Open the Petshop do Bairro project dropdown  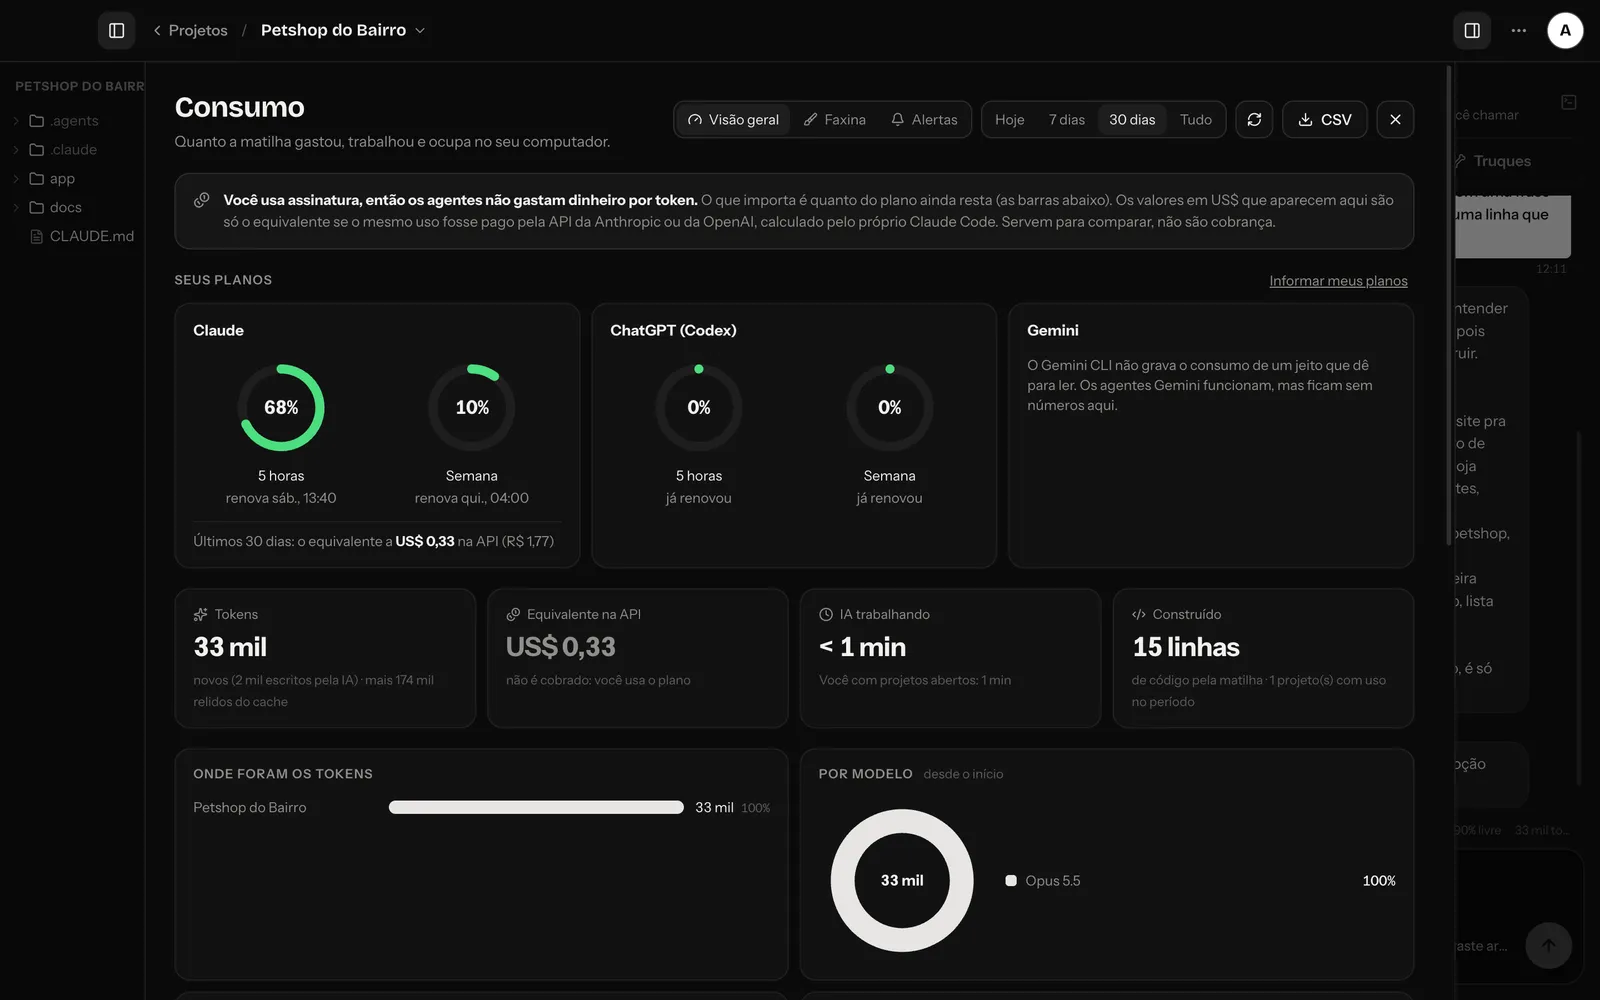click(343, 30)
